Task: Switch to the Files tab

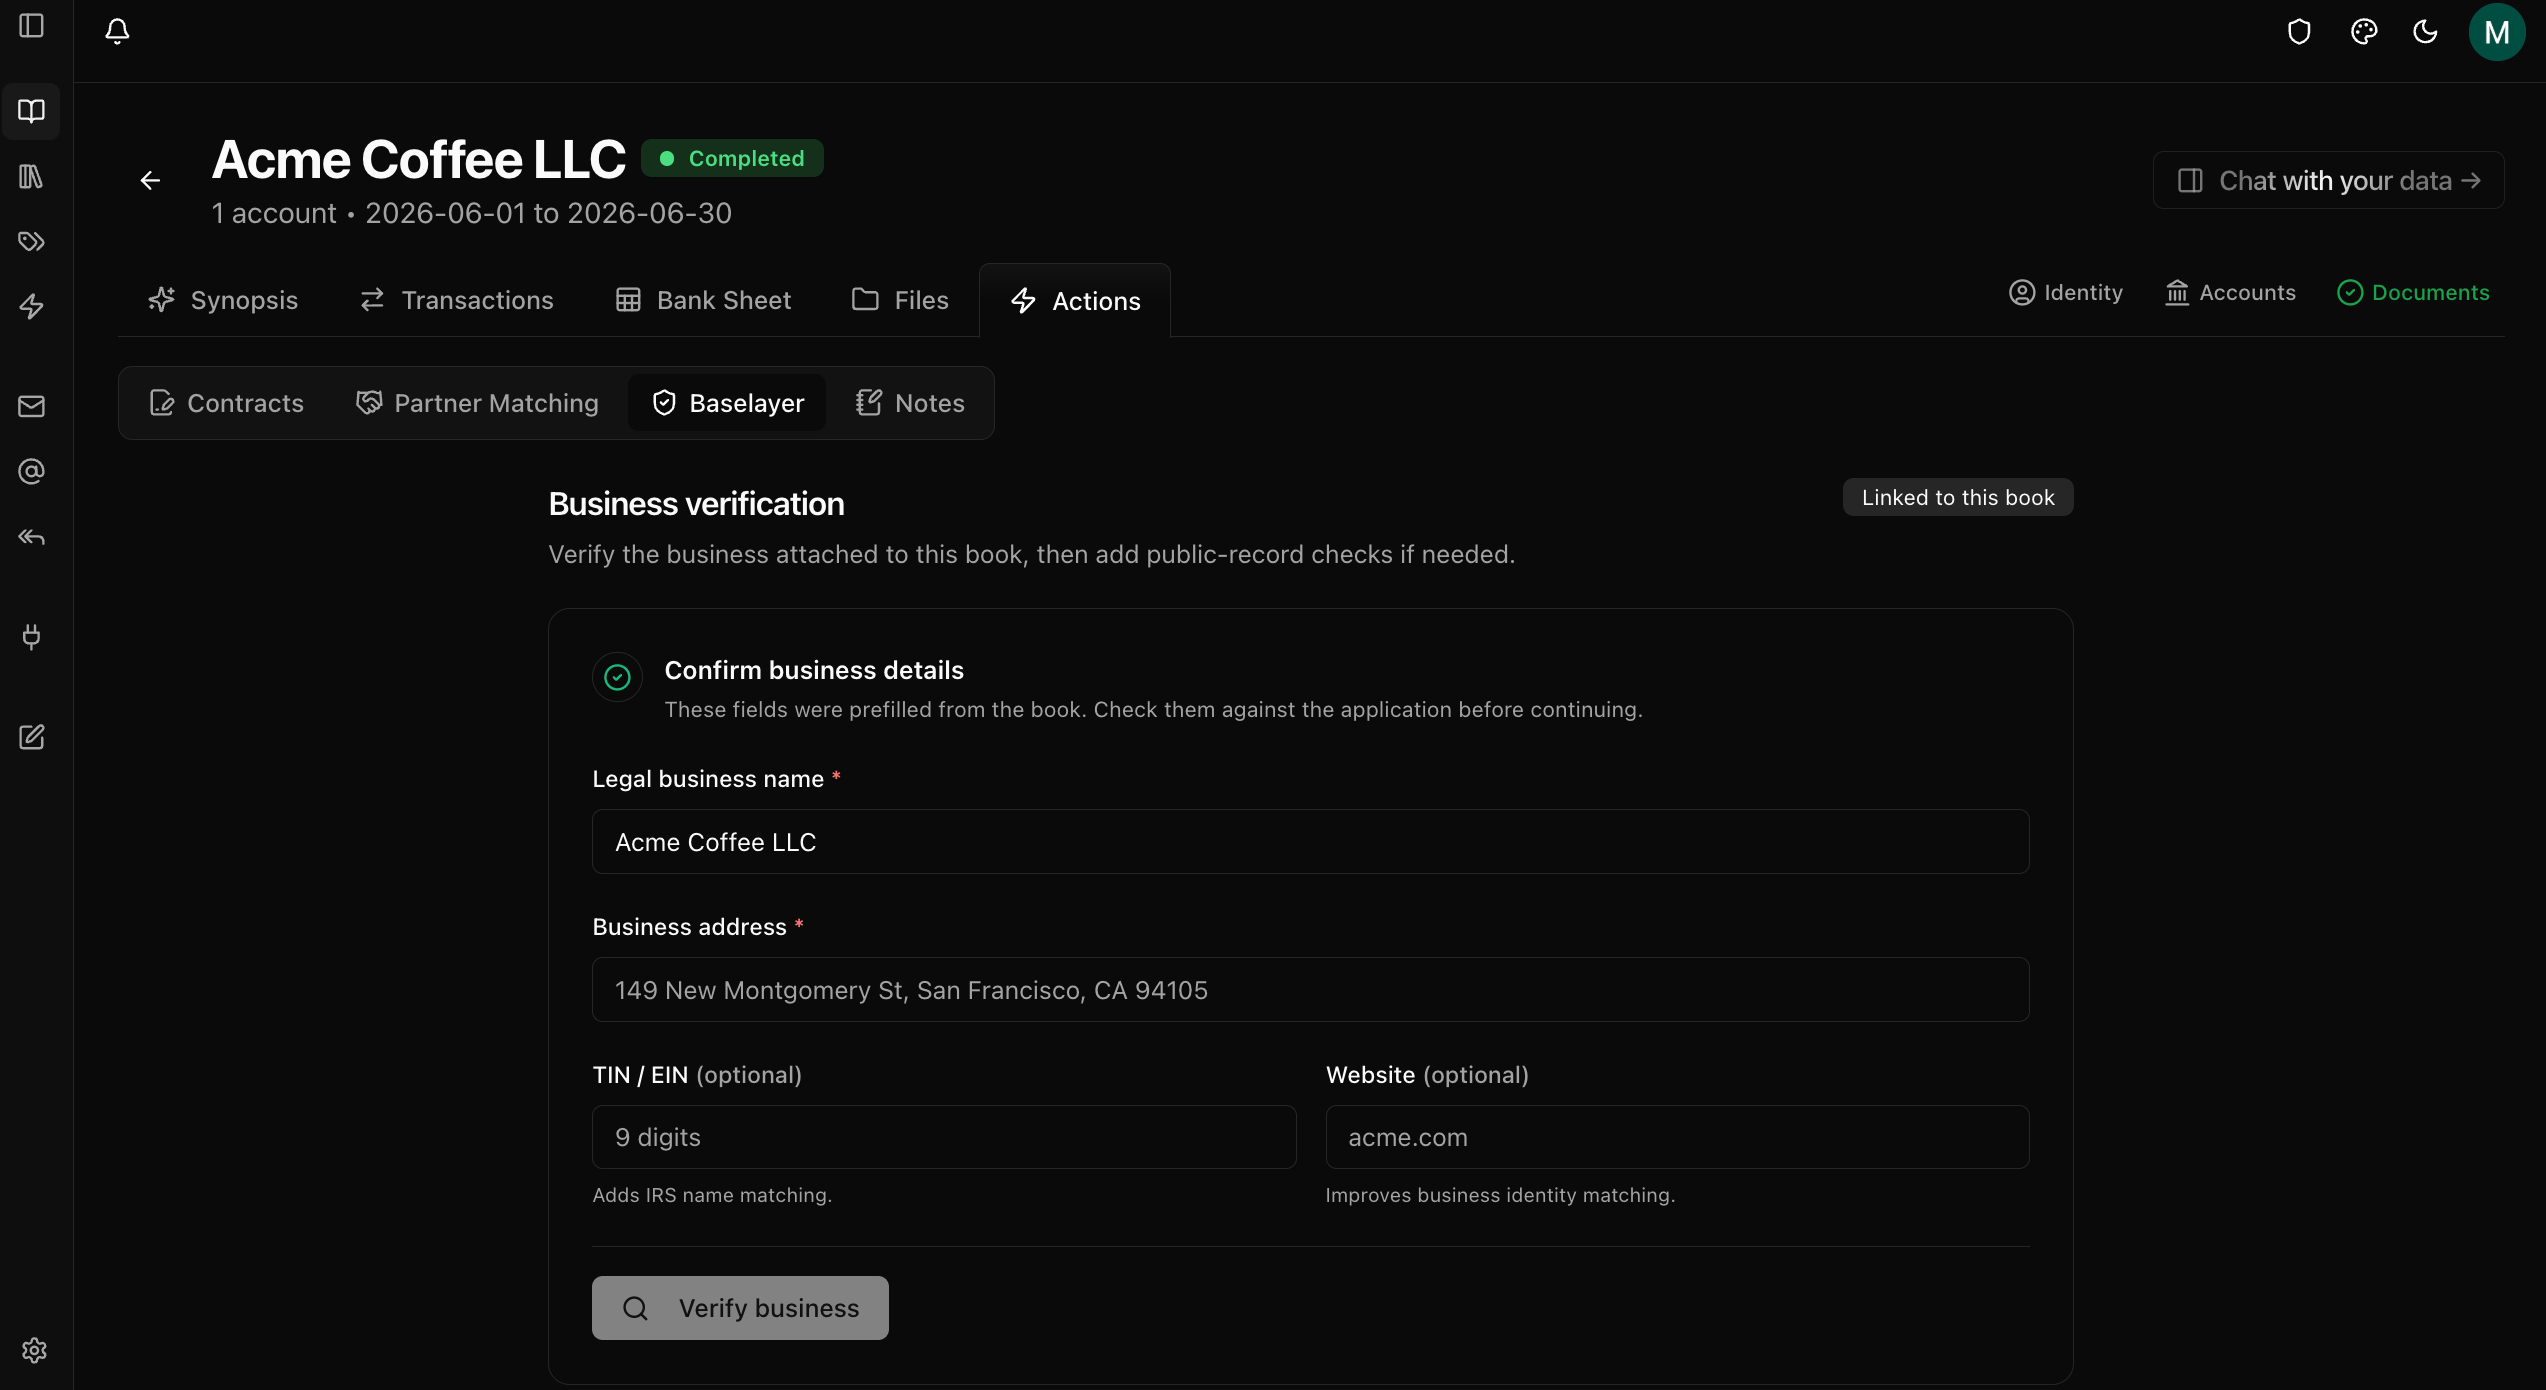Action: coord(900,300)
